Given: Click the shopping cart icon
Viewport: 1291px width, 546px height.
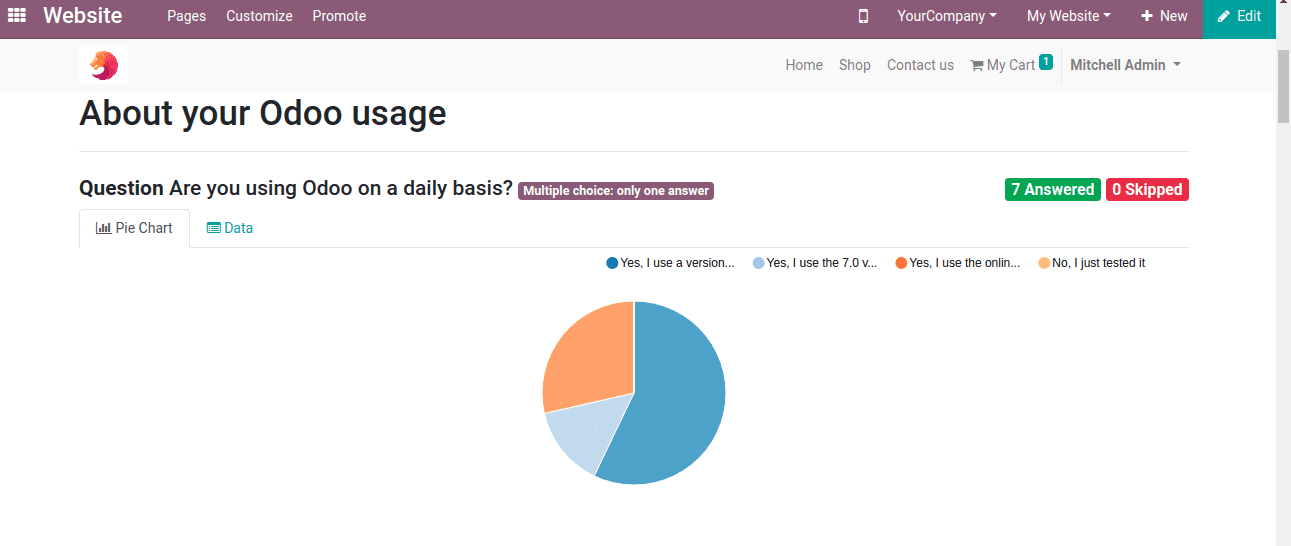Looking at the screenshot, I should pos(977,65).
